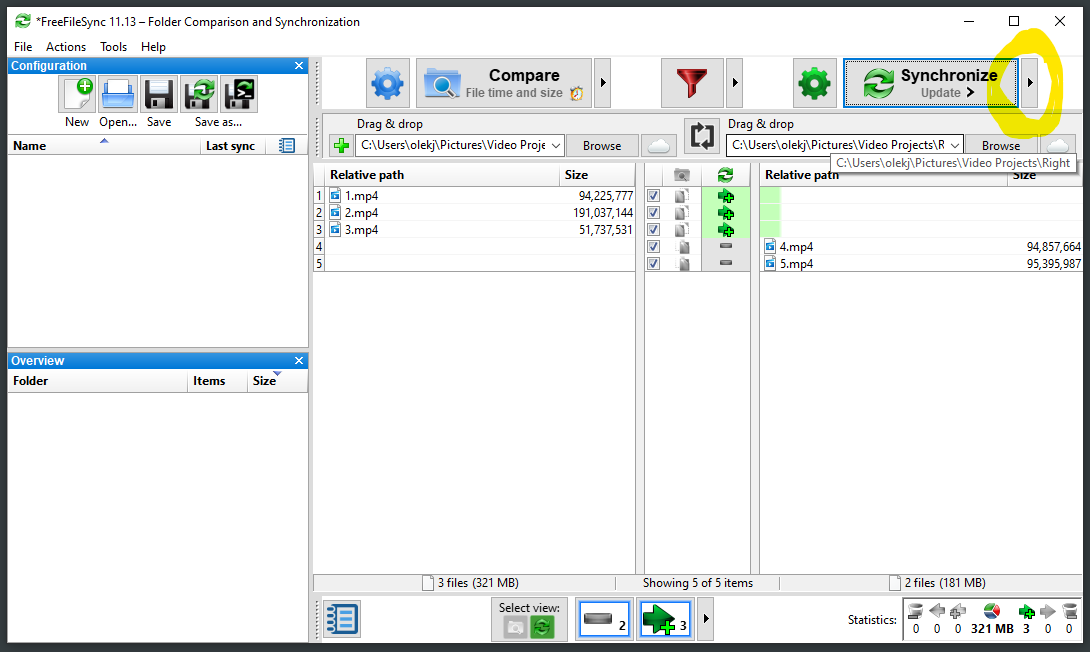Open the red funnel filter settings
The height and width of the screenshot is (652, 1090).
click(x=692, y=83)
